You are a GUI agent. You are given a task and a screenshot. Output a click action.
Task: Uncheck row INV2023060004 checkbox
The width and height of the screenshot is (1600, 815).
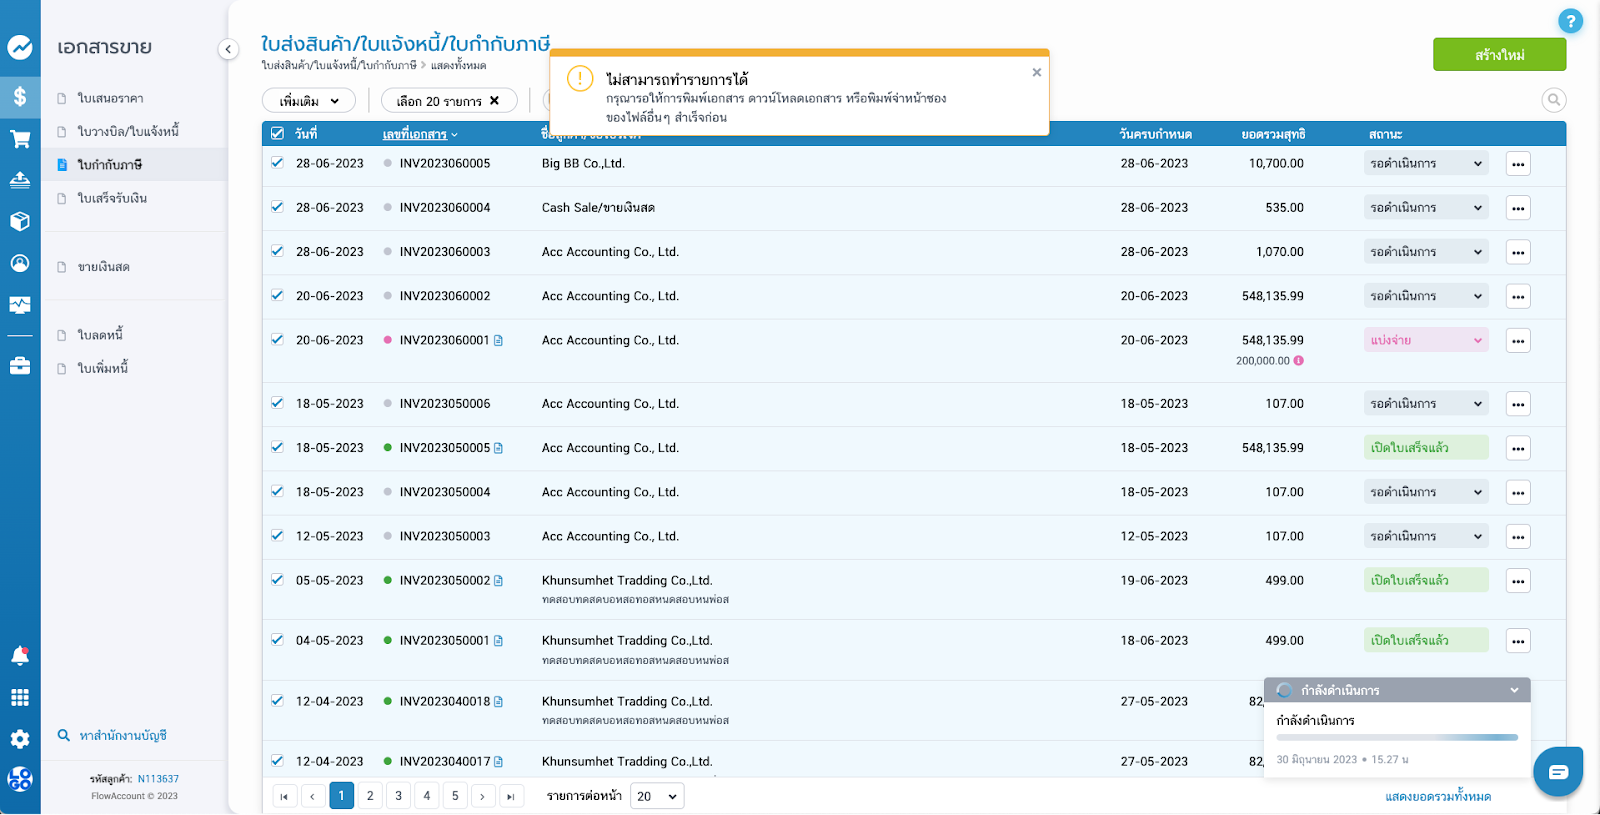tap(277, 207)
